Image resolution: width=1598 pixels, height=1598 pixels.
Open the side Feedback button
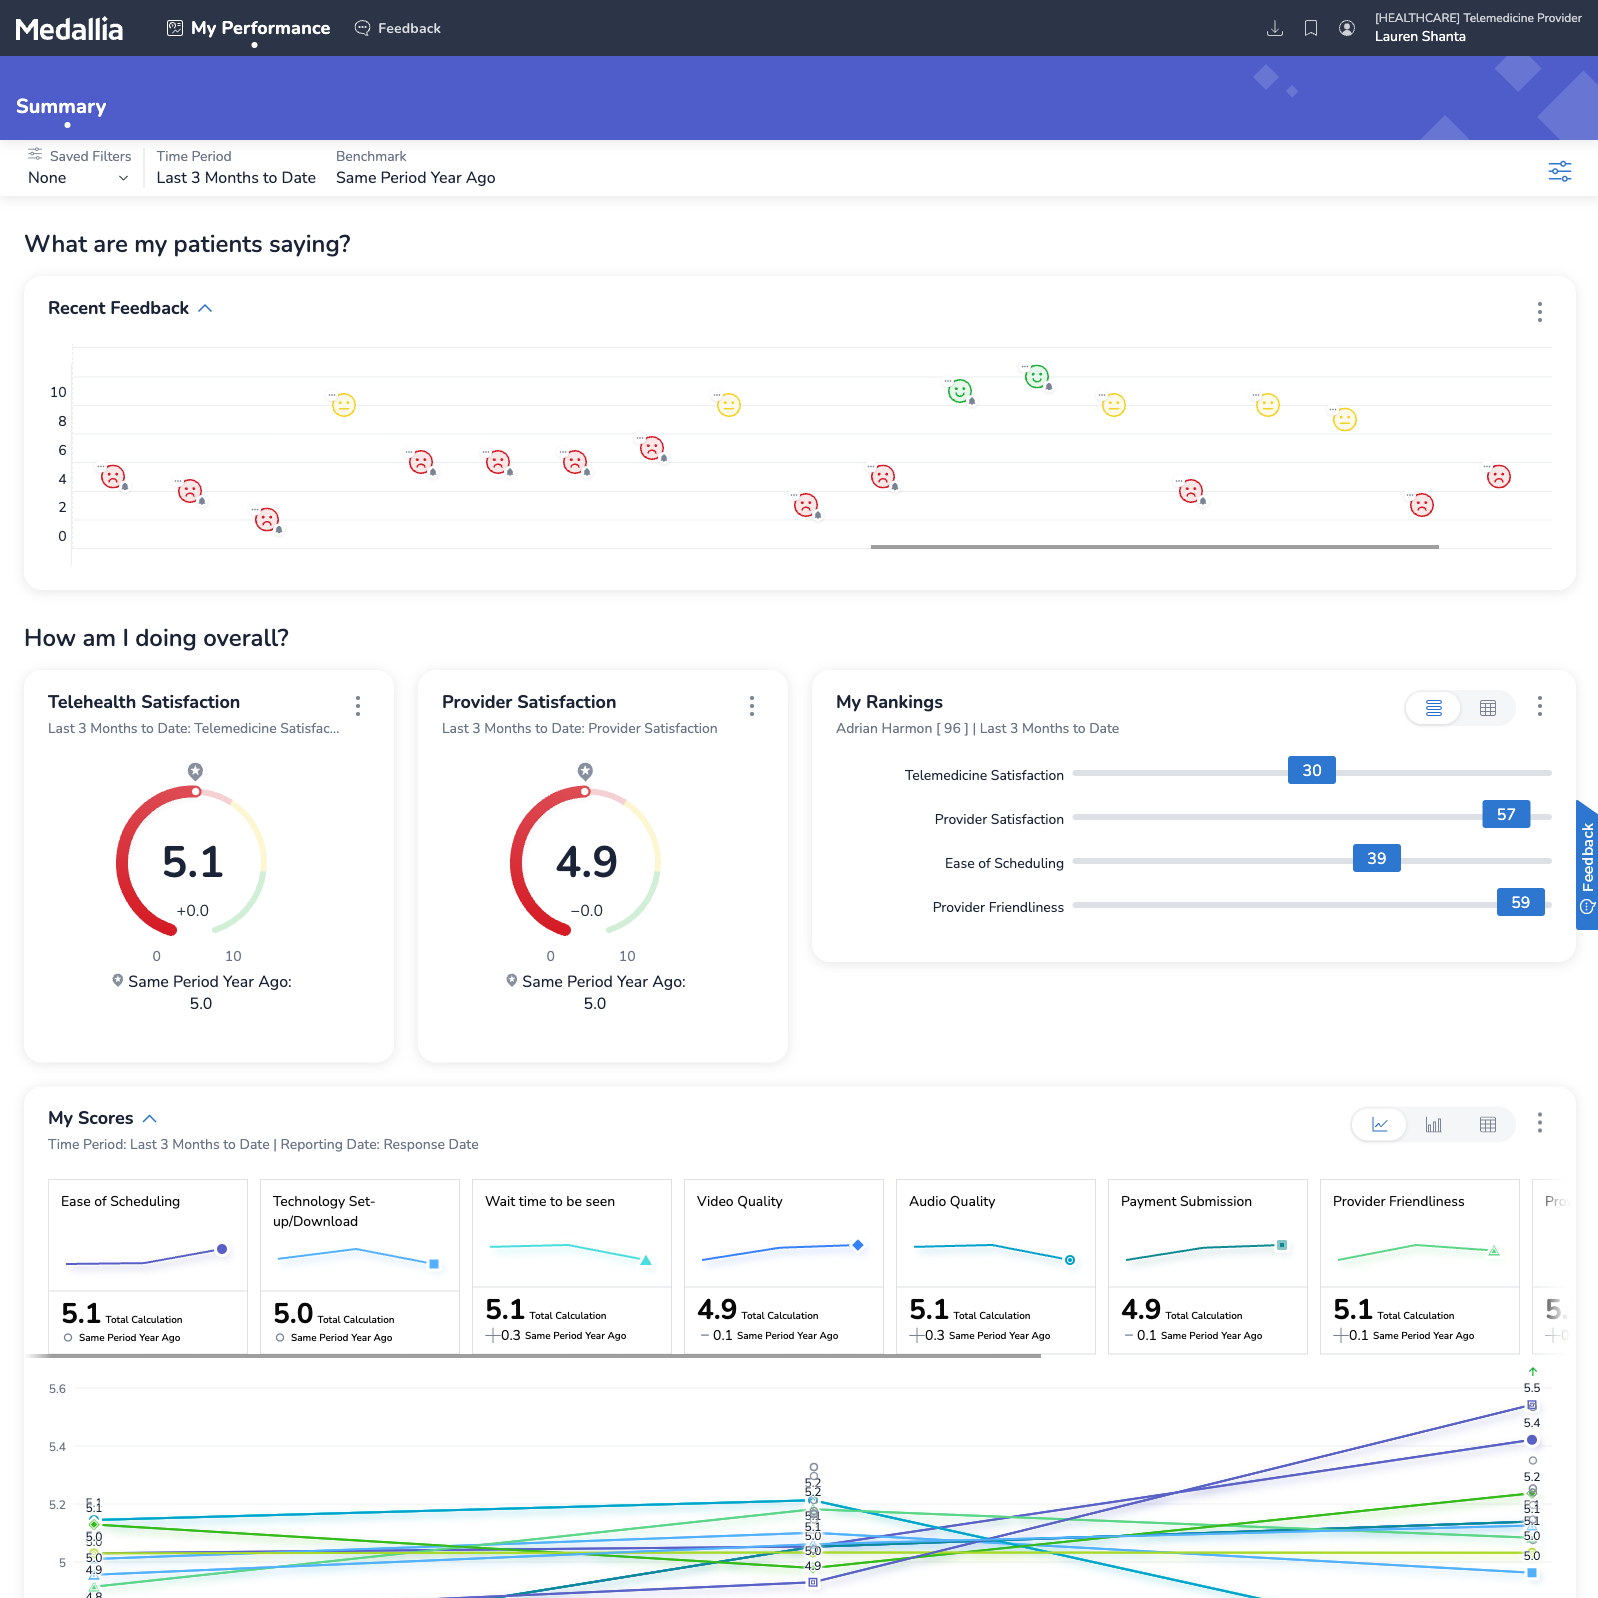point(1586,865)
